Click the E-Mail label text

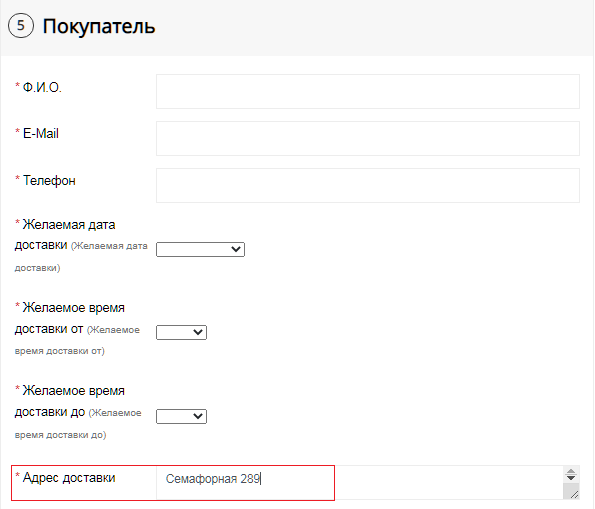coord(41,134)
